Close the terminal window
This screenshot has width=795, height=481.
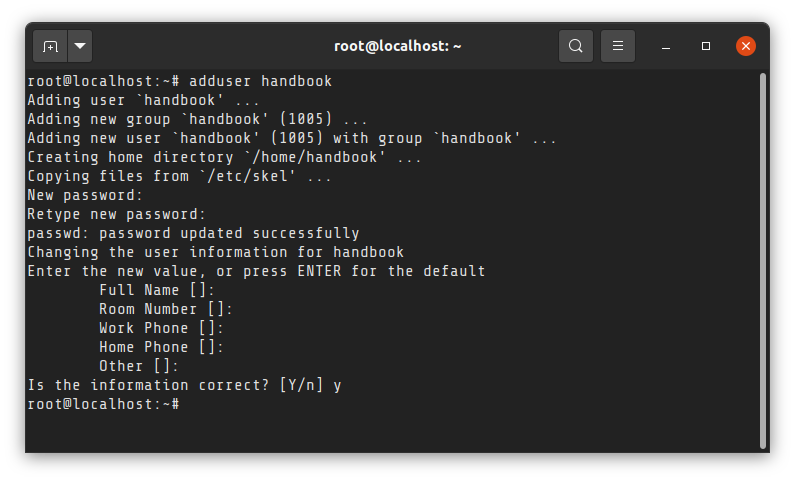[745, 46]
